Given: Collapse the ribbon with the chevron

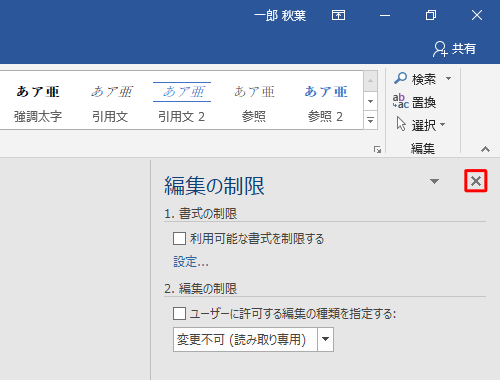Looking at the screenshot, I should click(x=485, y=149).
